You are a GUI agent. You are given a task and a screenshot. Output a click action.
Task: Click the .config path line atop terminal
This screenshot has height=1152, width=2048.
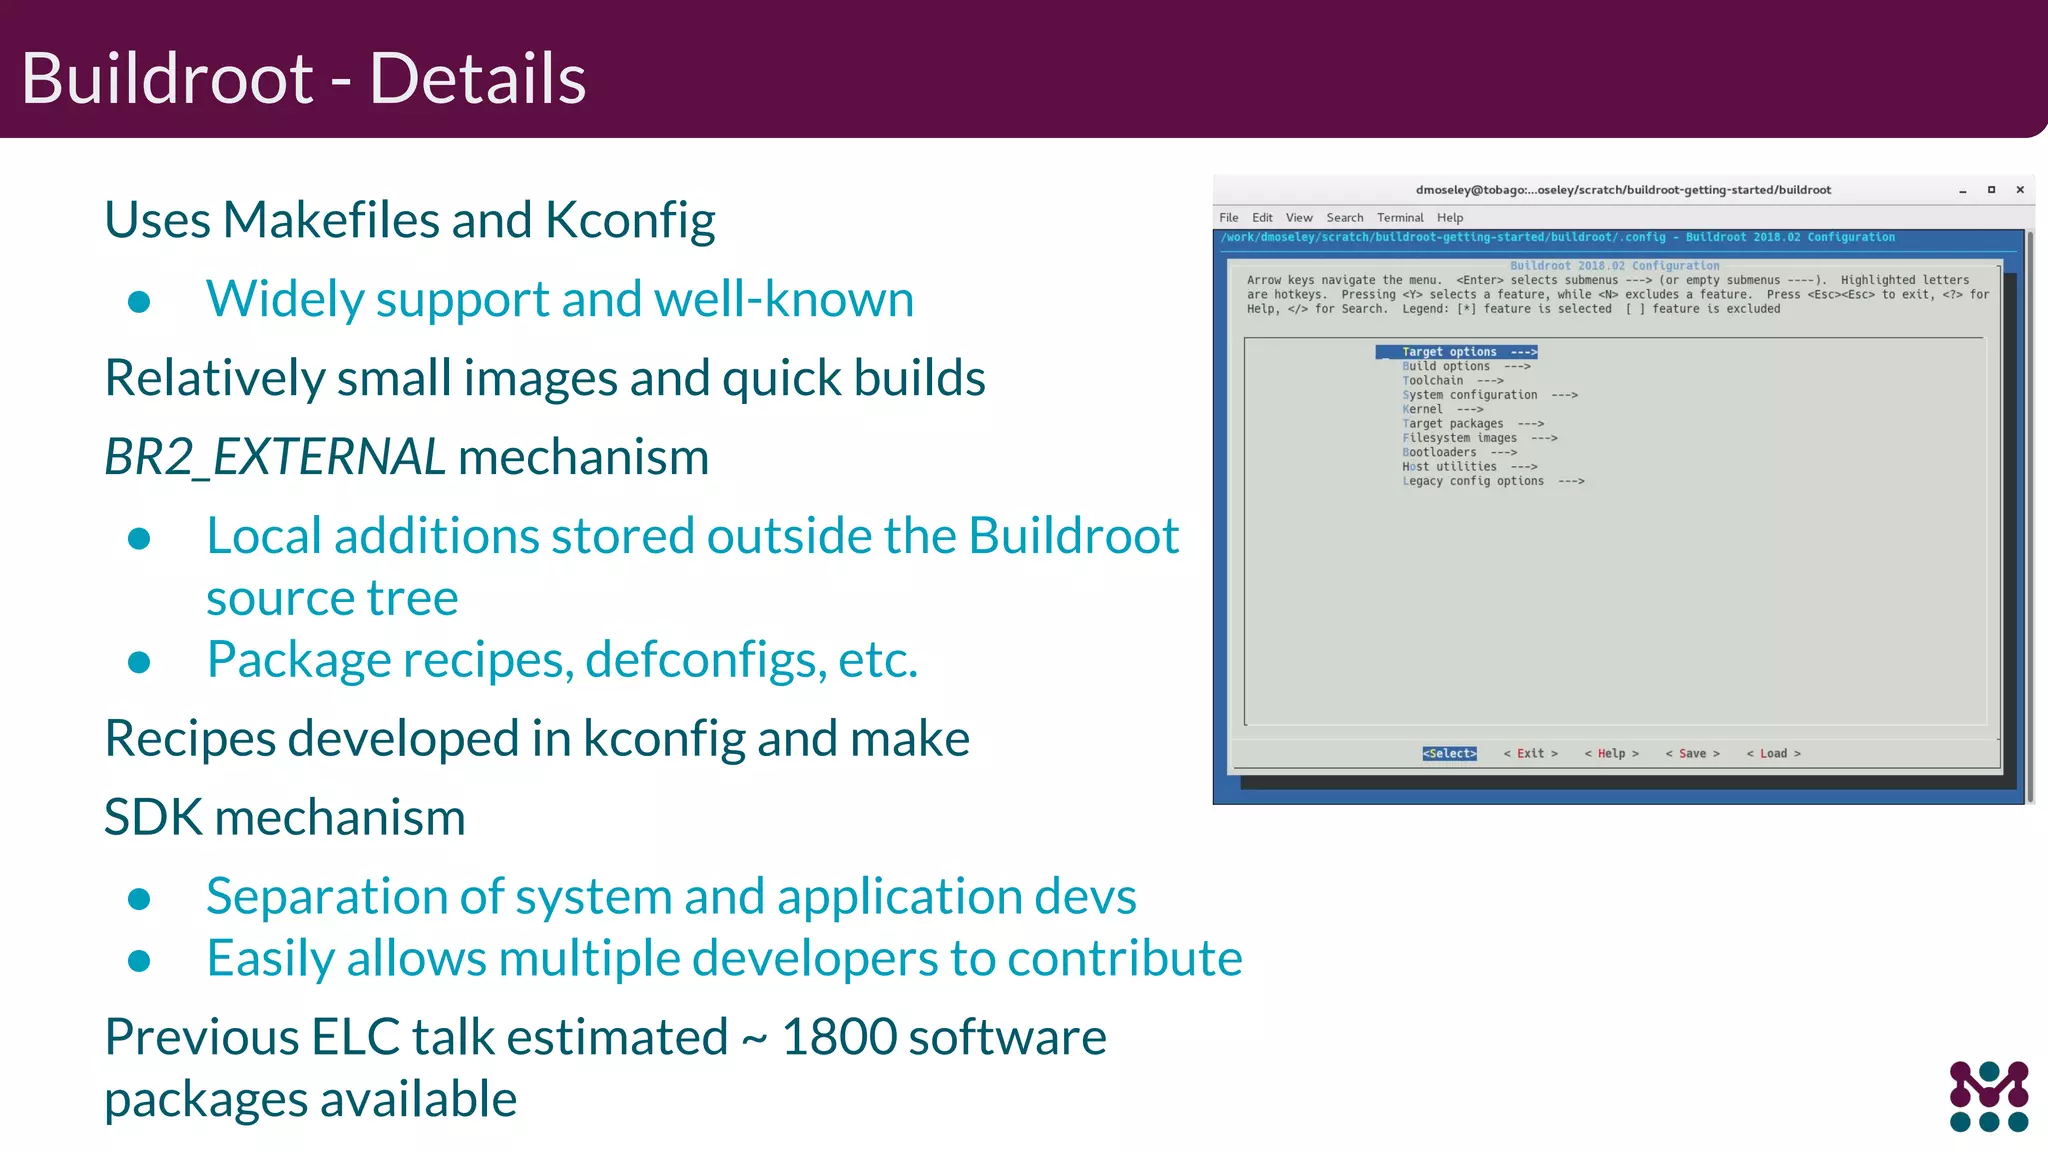pyautogui.click(x=1558, y=237)
